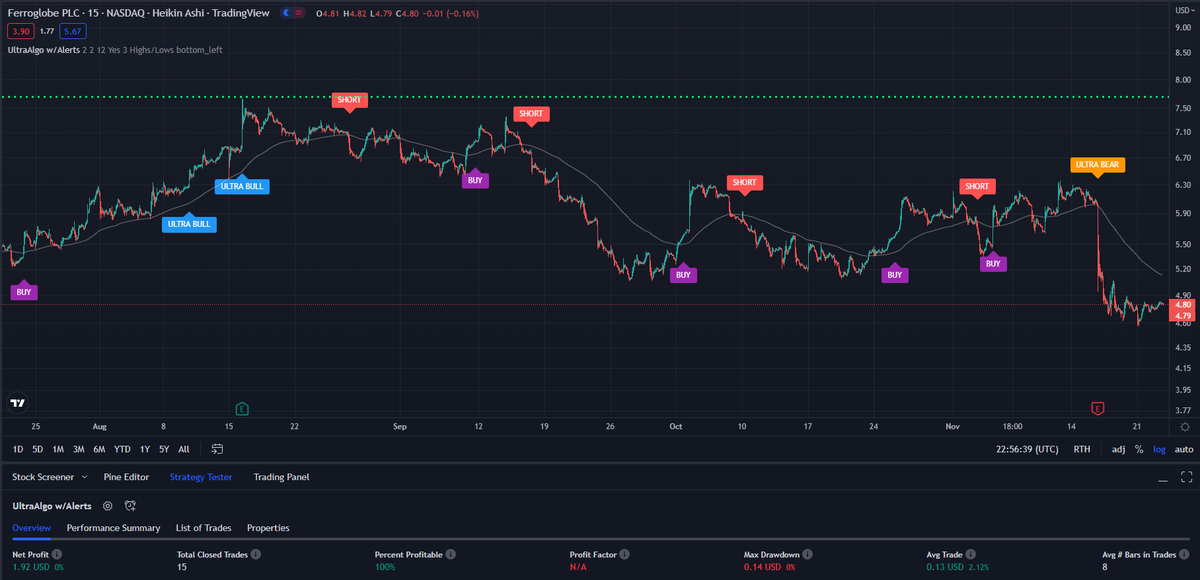
Task: Click the delayed data icon beside title
Action: click(x=301, y=13)
